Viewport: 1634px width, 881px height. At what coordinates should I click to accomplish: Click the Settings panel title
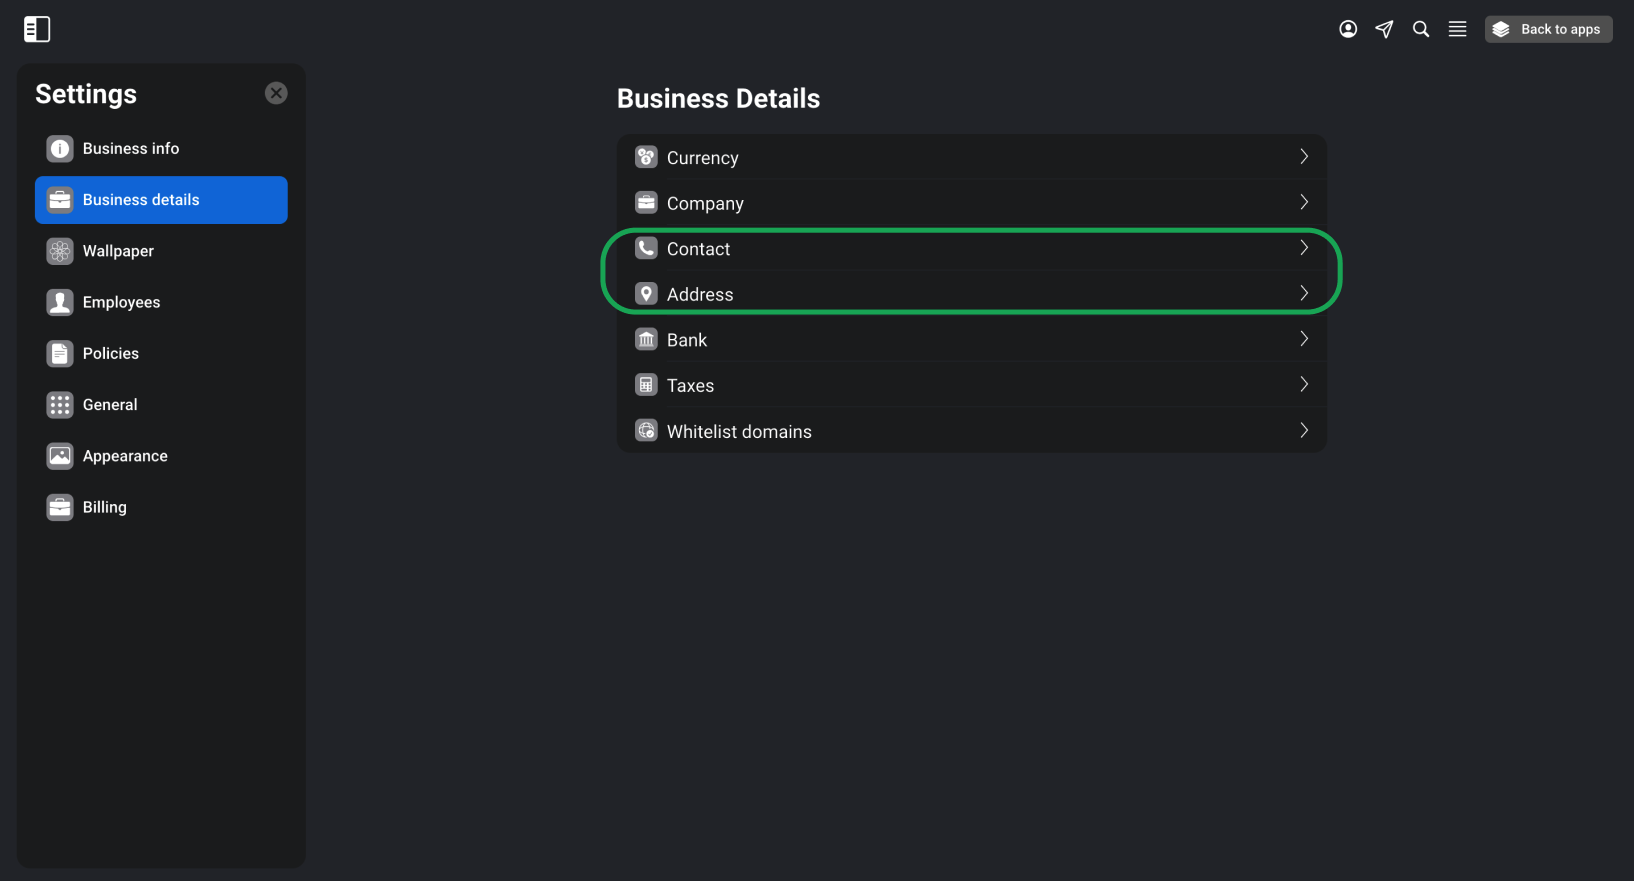click(86, 94)
